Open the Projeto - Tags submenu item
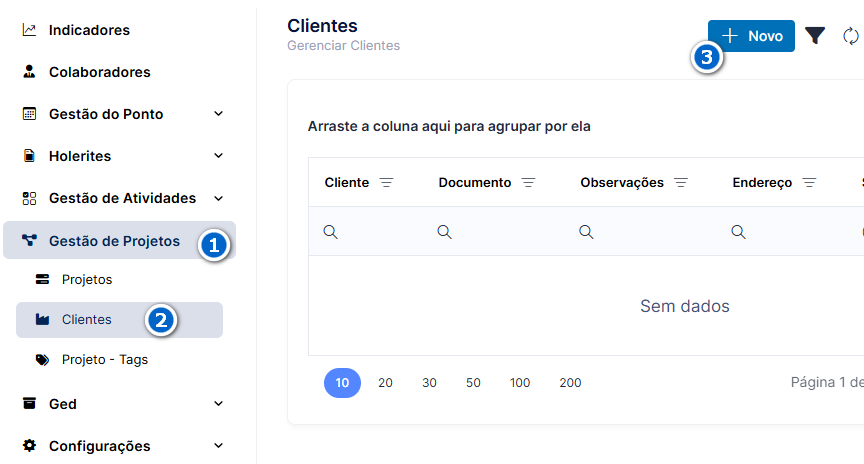 coord(120,360)
